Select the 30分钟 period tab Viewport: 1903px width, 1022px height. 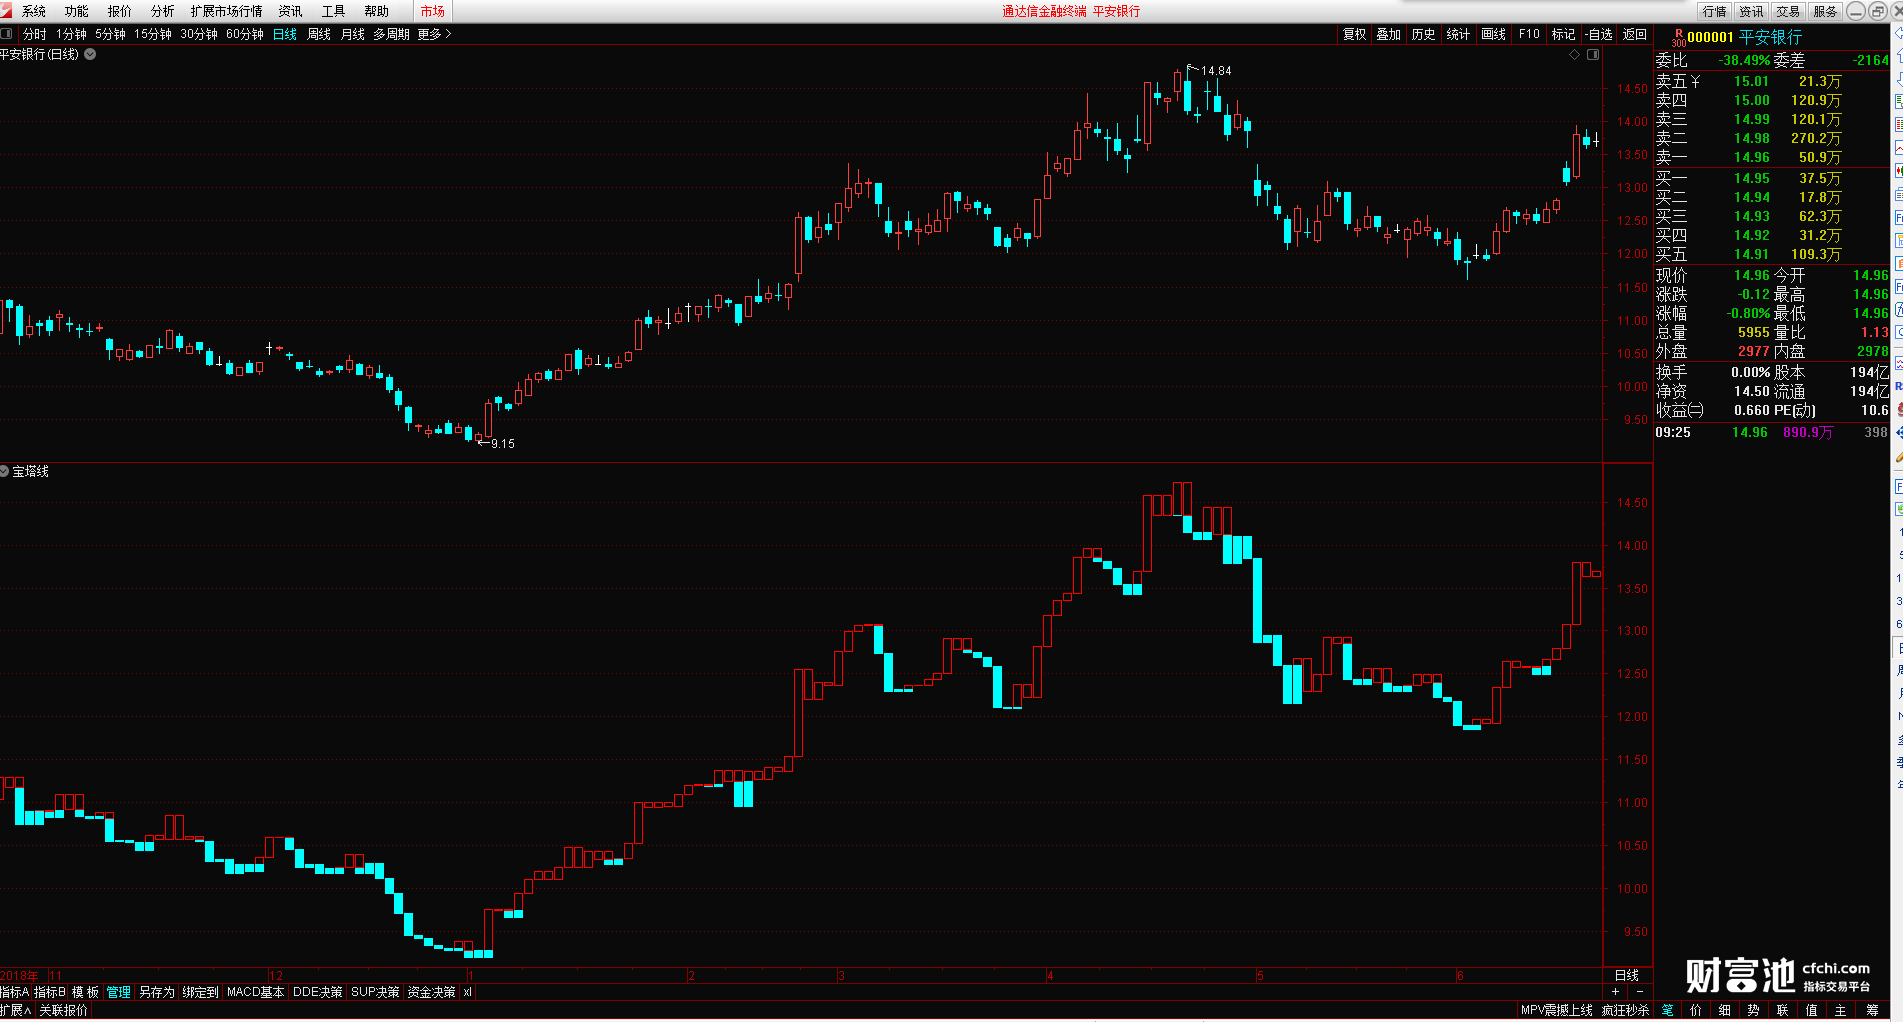(x=199, y=34)
